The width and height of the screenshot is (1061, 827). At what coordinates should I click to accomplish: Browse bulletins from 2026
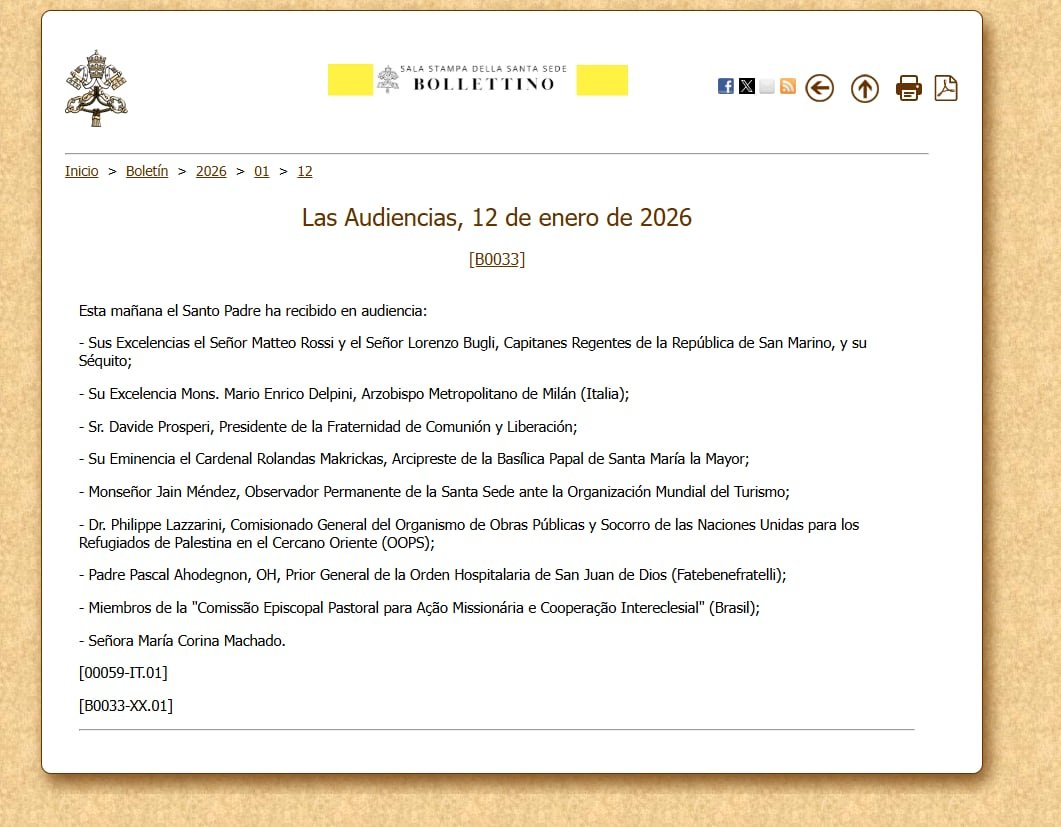(x=211, y=171)
